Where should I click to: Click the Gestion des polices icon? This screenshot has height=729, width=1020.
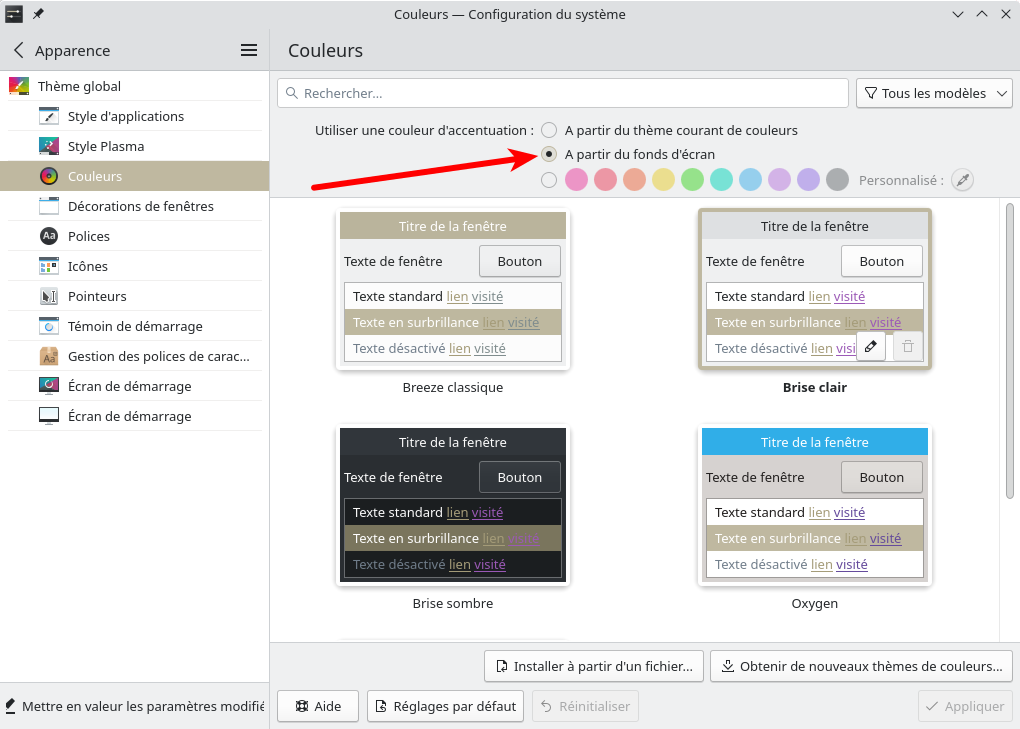[x=49, y=356]
